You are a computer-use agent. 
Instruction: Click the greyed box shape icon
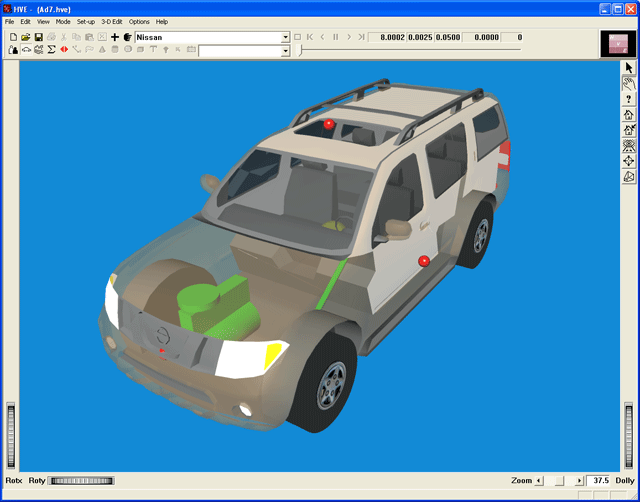(x=140, y=50)
